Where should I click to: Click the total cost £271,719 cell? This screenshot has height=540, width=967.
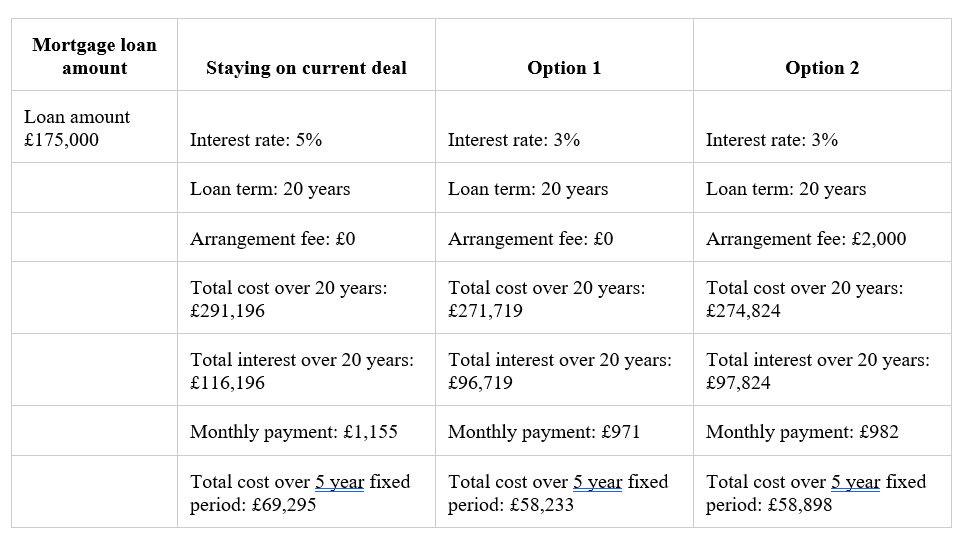[x=564, y=298]
